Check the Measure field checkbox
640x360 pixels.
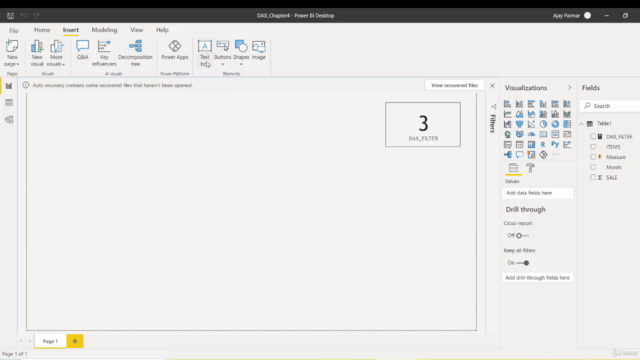[593, 157]
